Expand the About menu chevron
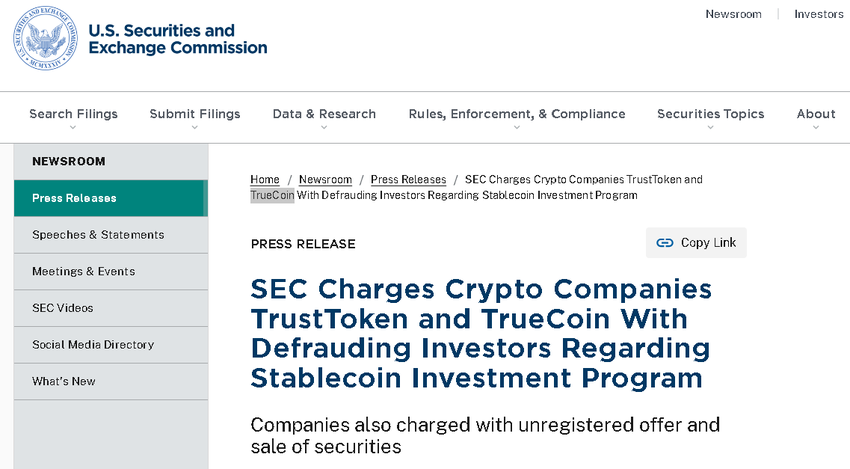 [816, 128]
